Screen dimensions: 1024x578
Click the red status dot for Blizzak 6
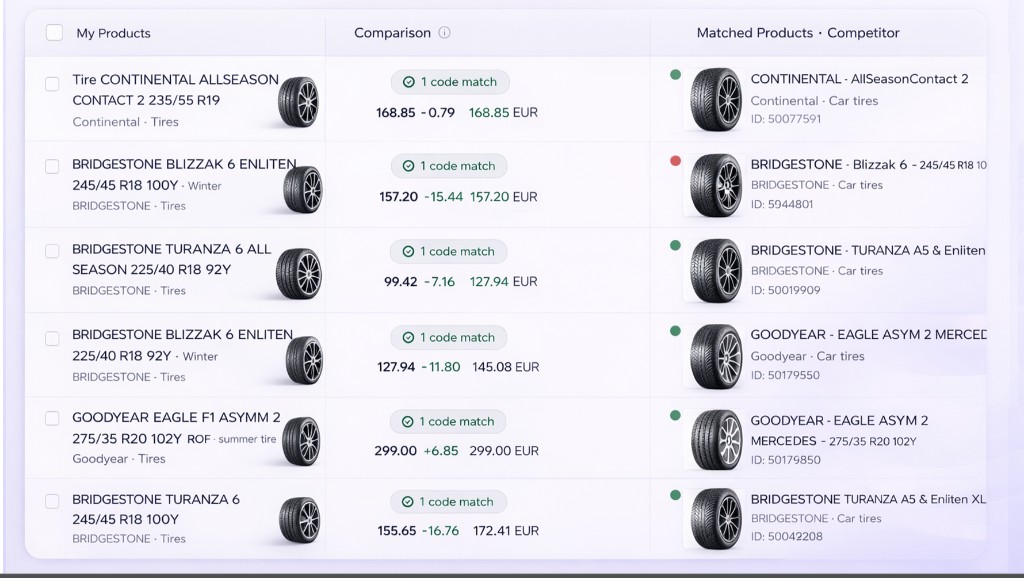pos(676,160)
